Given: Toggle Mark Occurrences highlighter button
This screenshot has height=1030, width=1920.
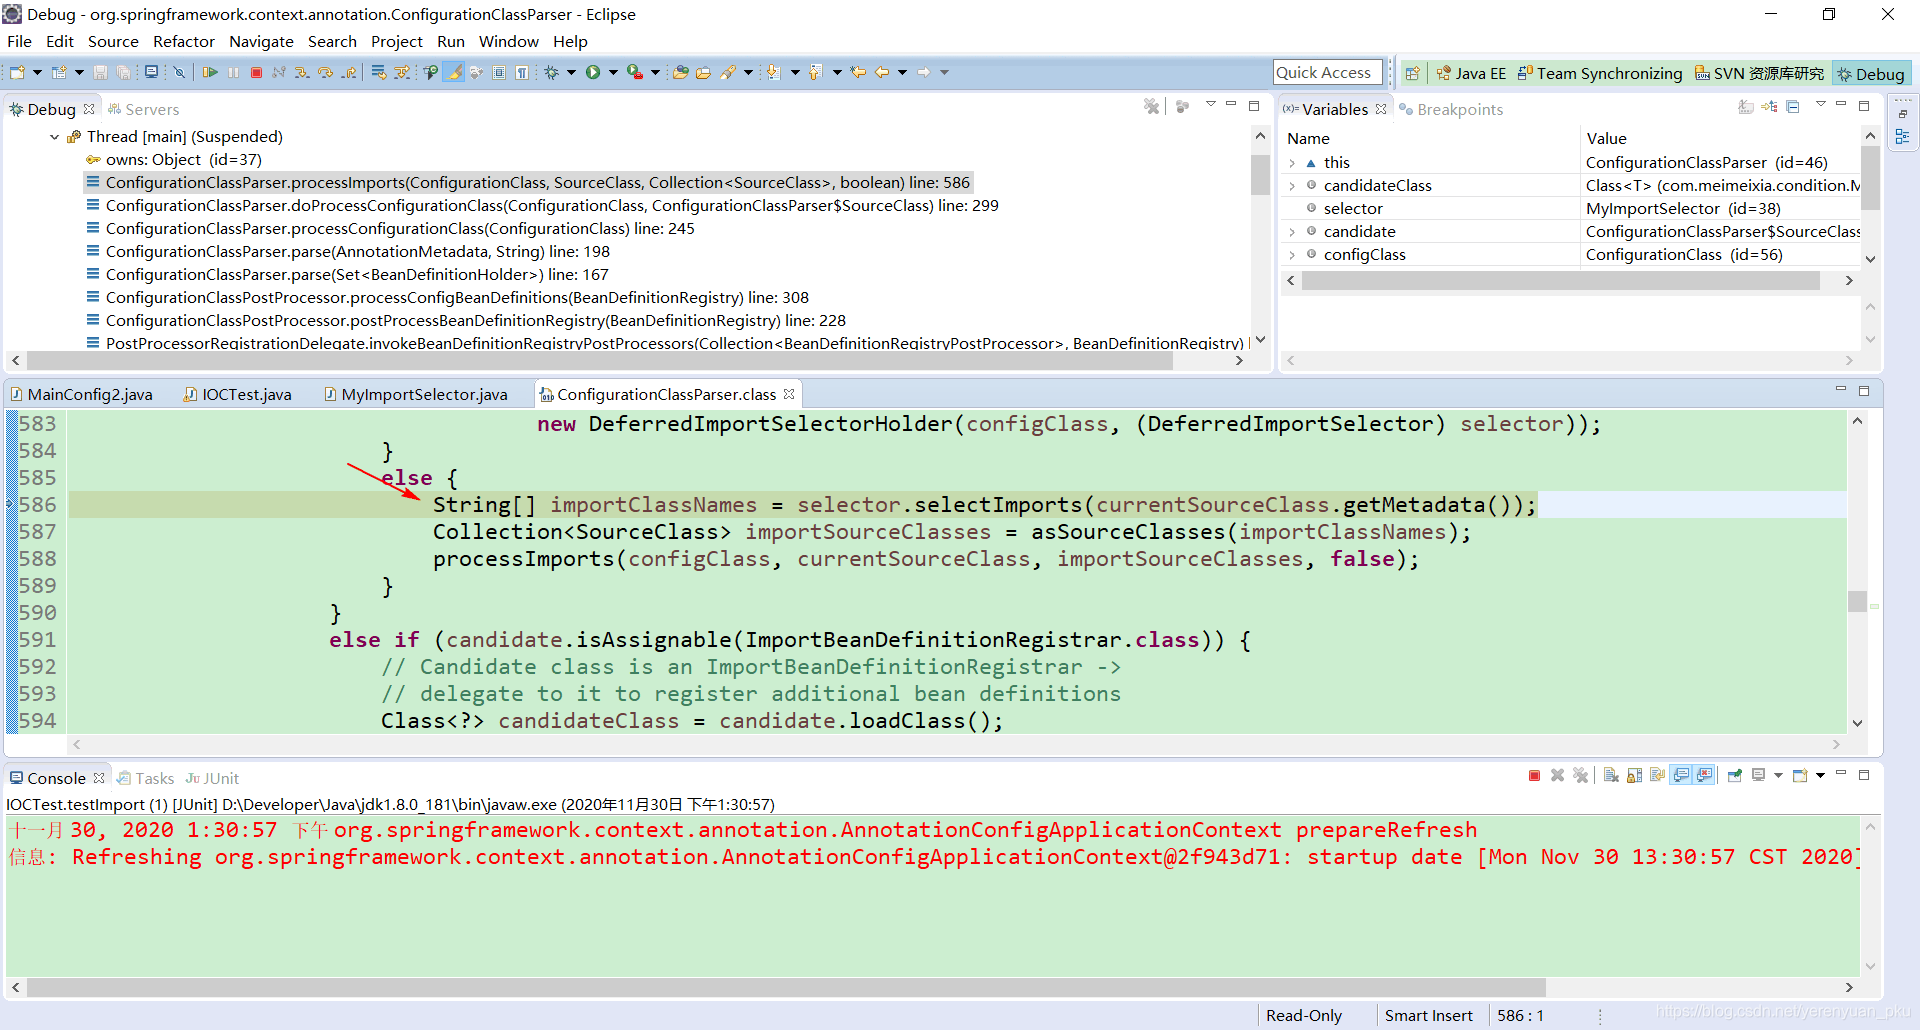Looking at the screenshot, I should coord(454,72).
